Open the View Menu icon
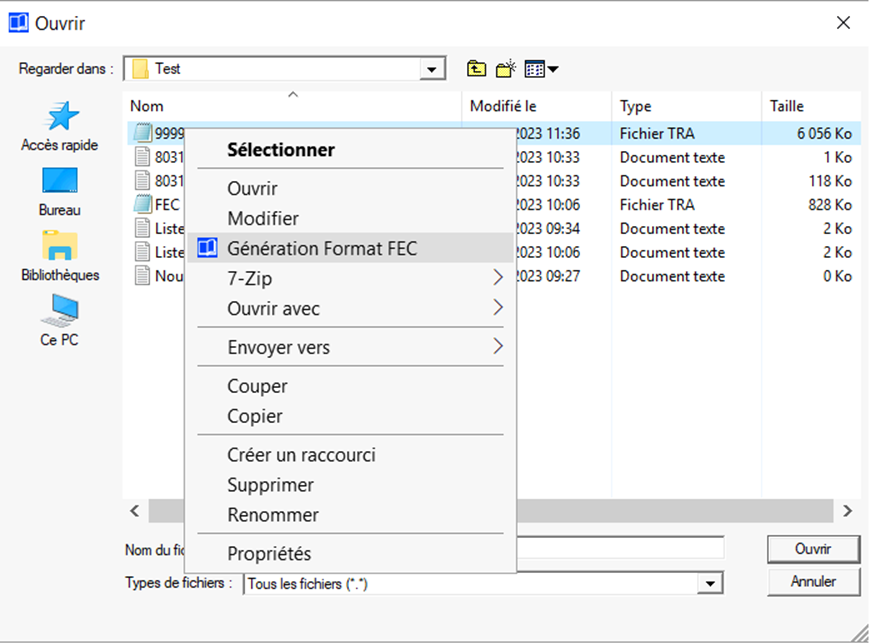Image resolution: width=871 pixels, height=644 pixels. [541, 69]
